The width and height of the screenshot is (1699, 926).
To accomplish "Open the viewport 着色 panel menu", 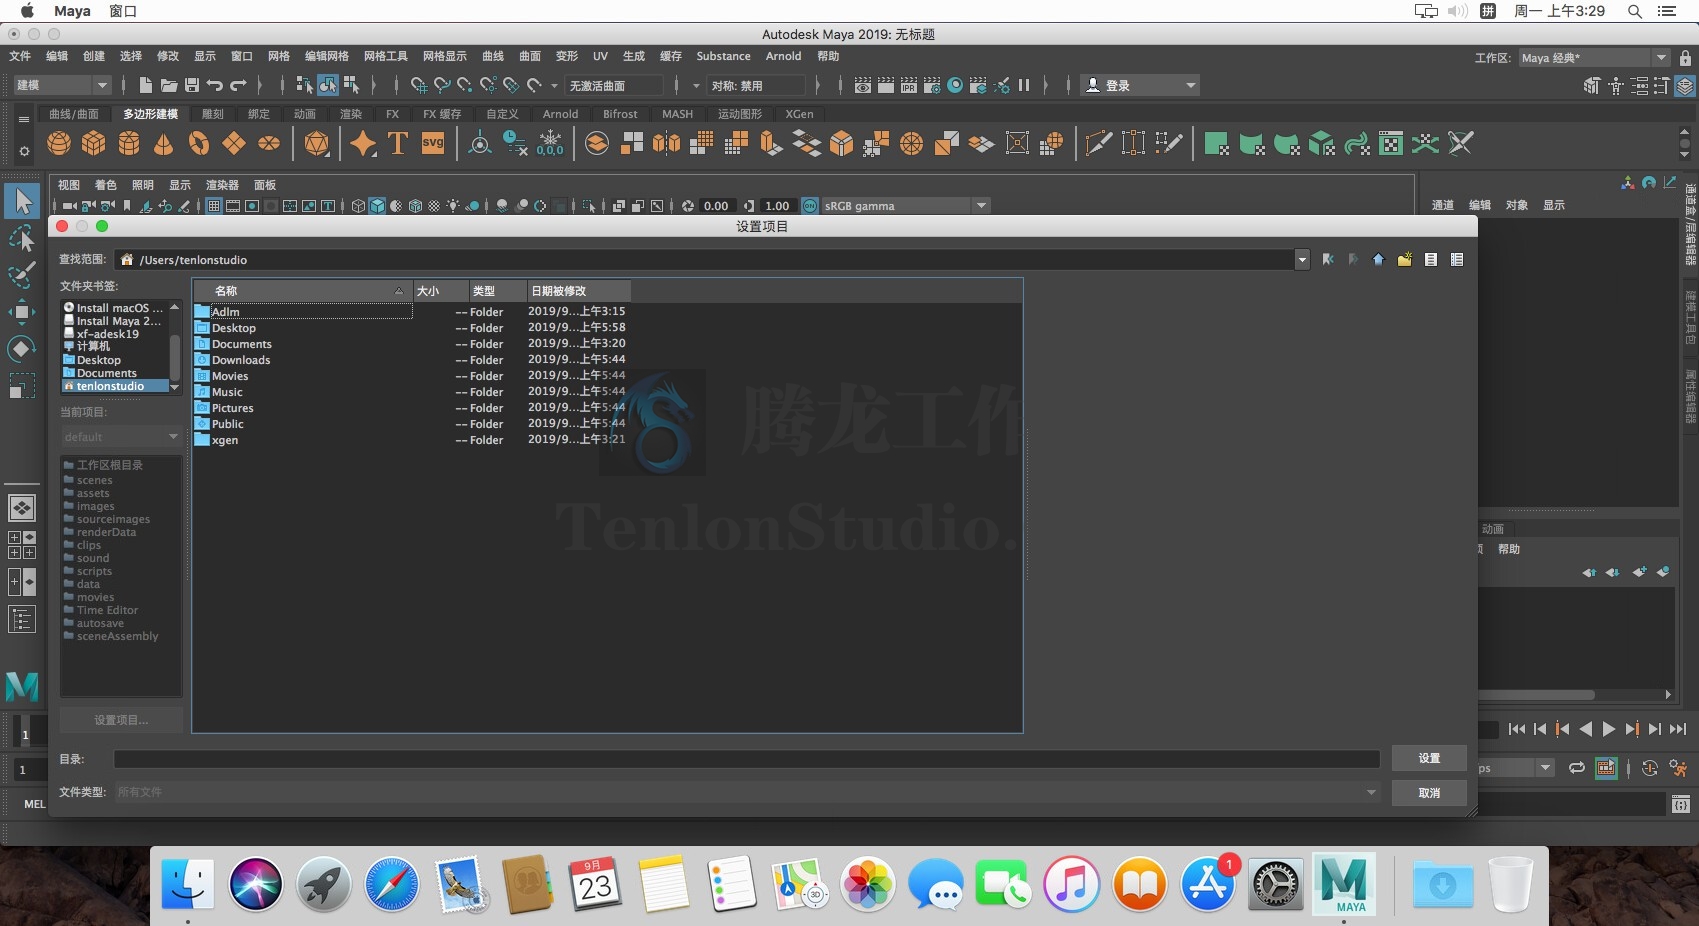I will coord(105,185).
